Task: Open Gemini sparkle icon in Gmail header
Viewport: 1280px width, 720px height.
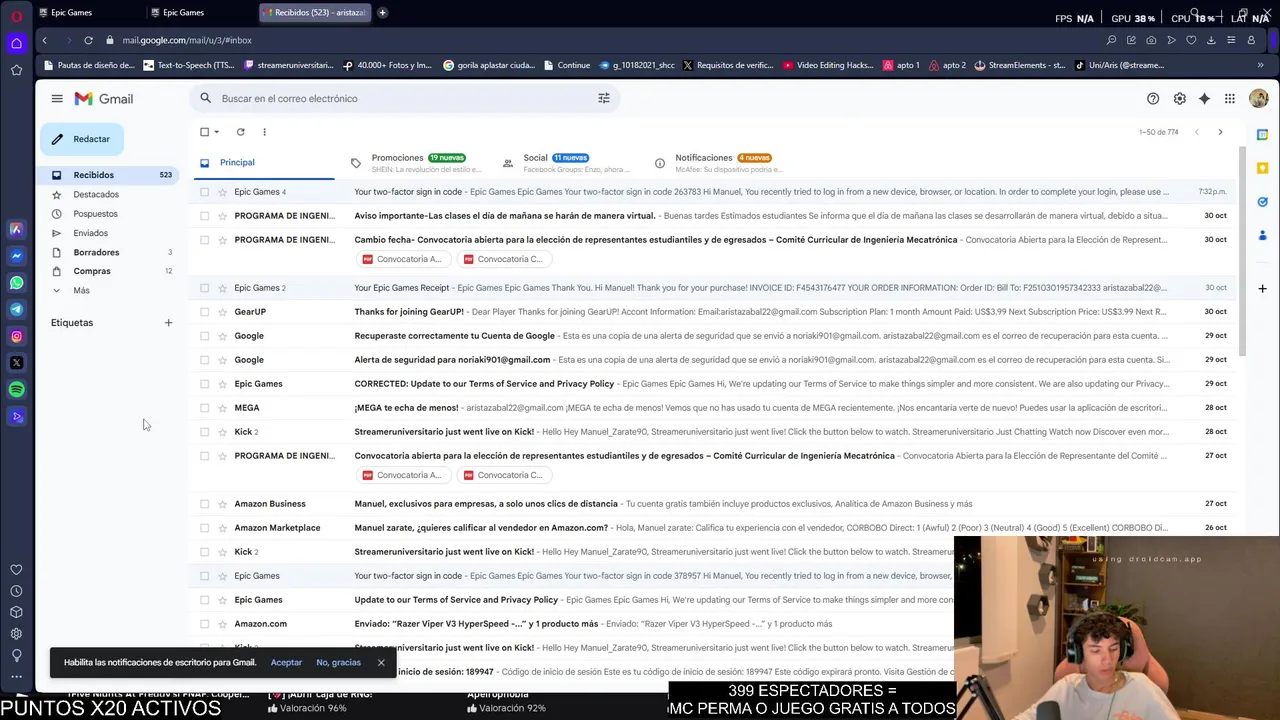Action: [1204, 98]
